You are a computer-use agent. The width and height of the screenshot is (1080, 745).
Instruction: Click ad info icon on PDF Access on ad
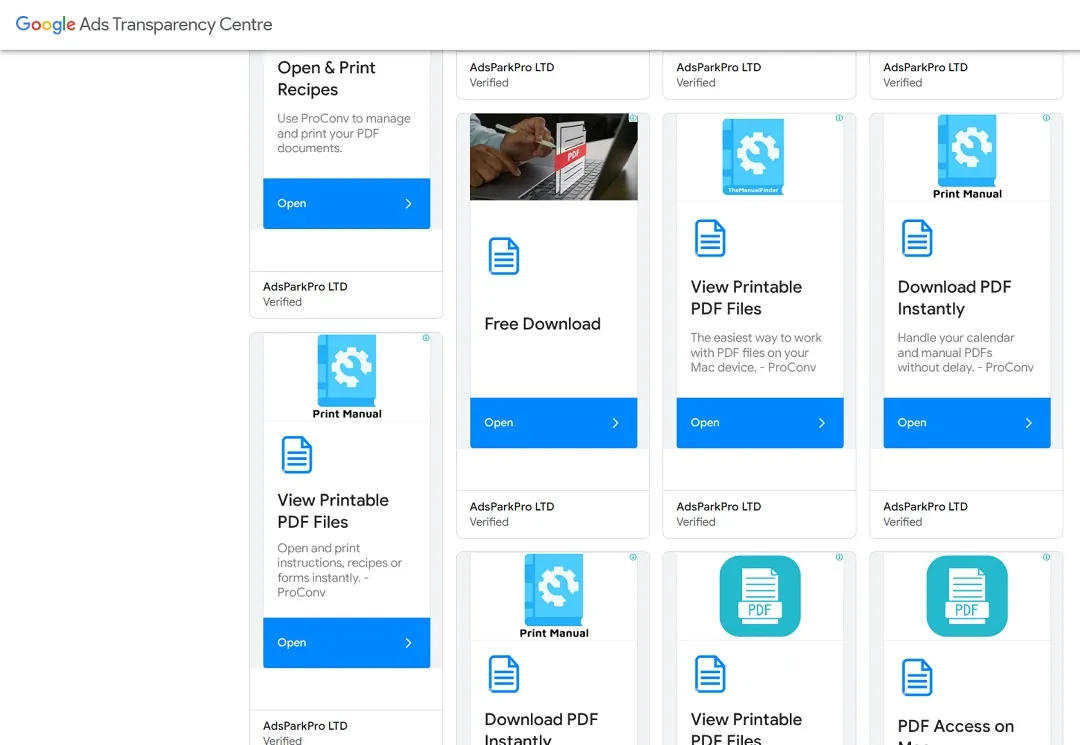(1046, 557)
